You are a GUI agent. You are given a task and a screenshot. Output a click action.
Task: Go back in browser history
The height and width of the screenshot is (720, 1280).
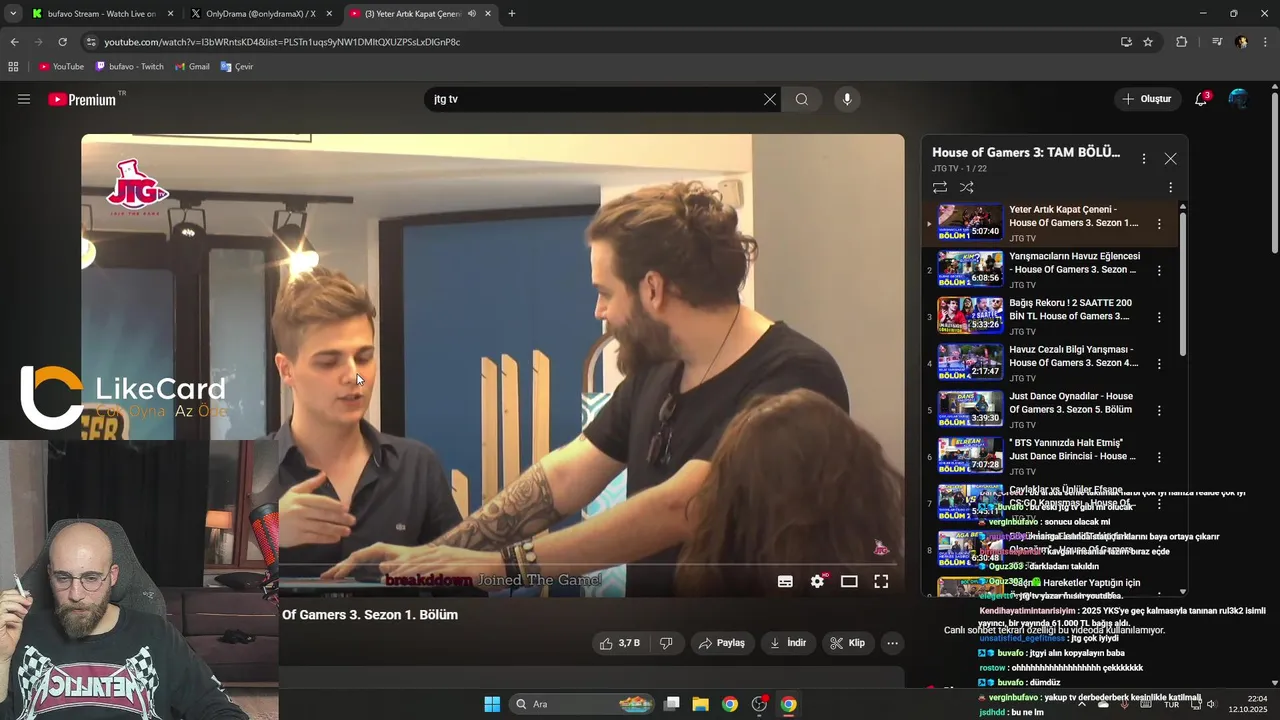click(14, 42)
